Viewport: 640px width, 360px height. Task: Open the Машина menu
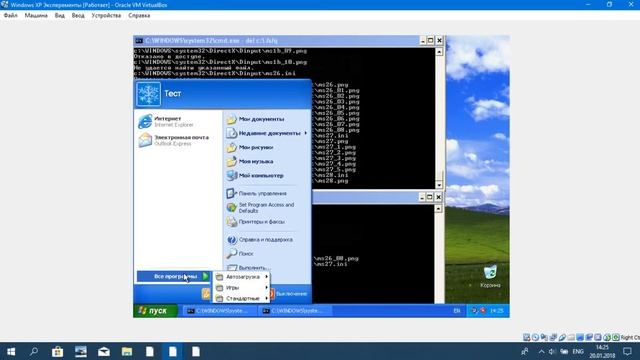click(36, 16)
